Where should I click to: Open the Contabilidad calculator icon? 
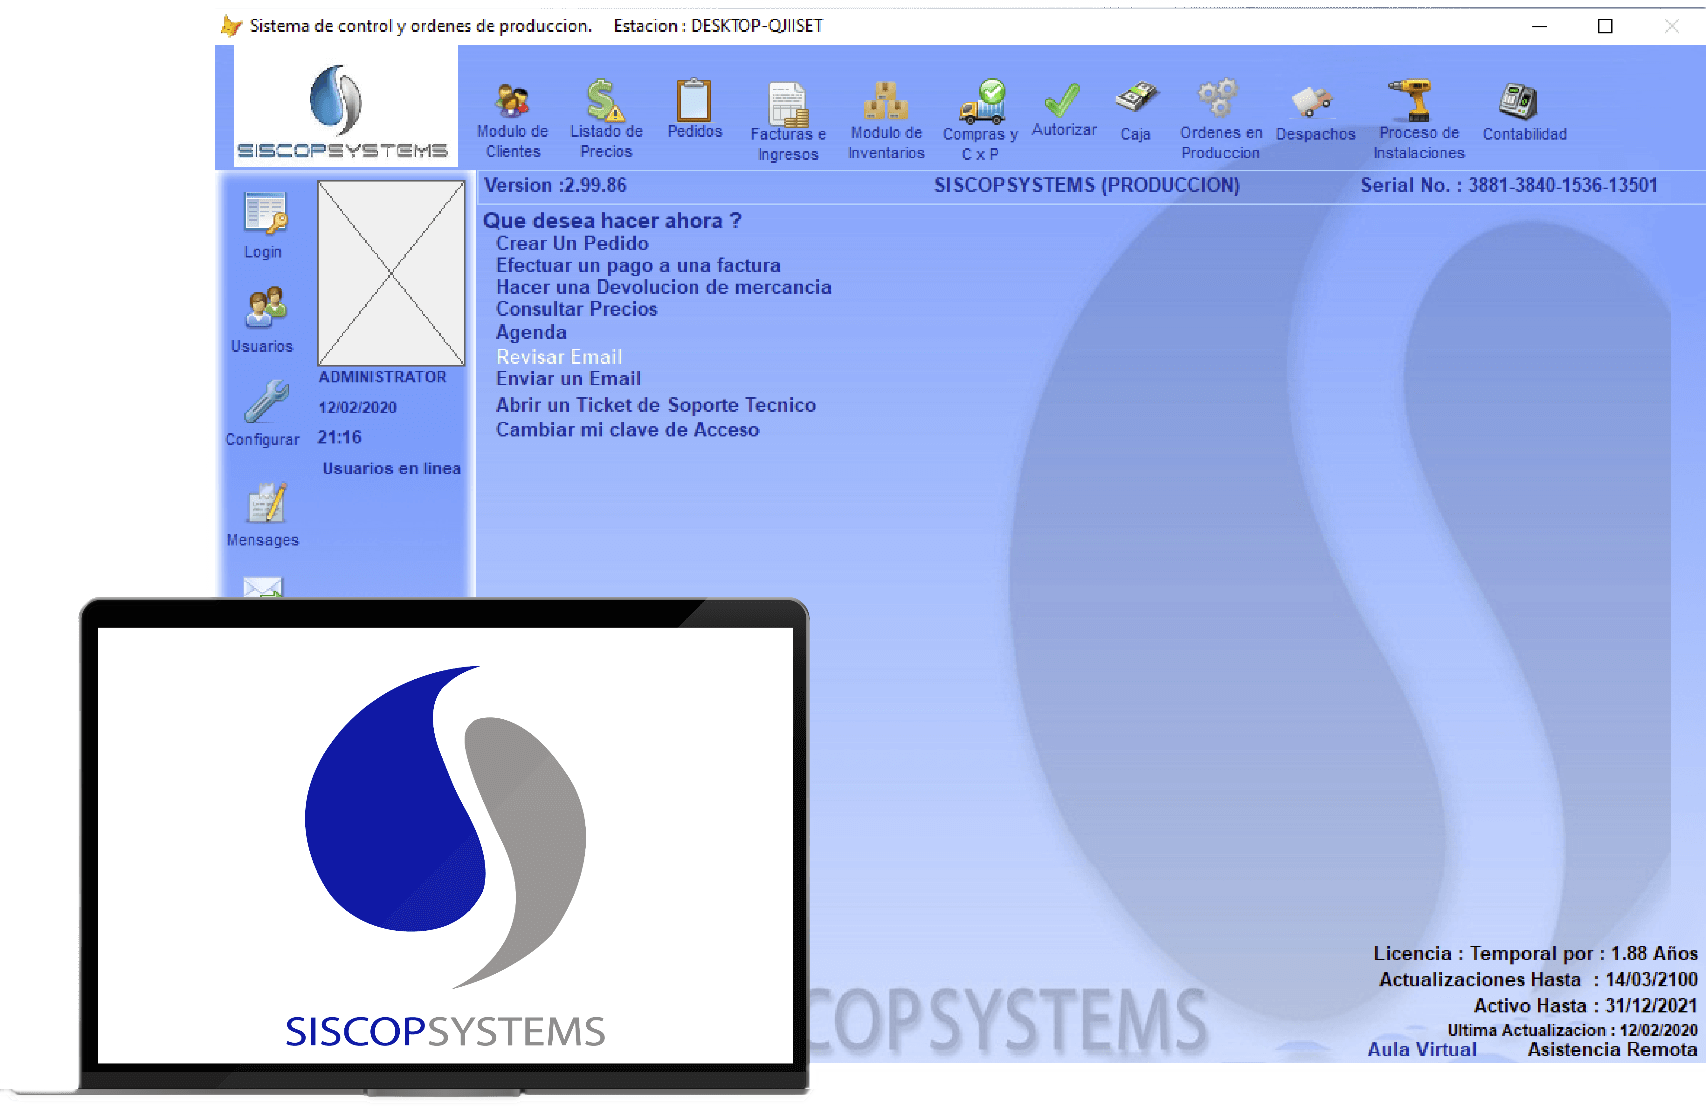click(1519, 101)
